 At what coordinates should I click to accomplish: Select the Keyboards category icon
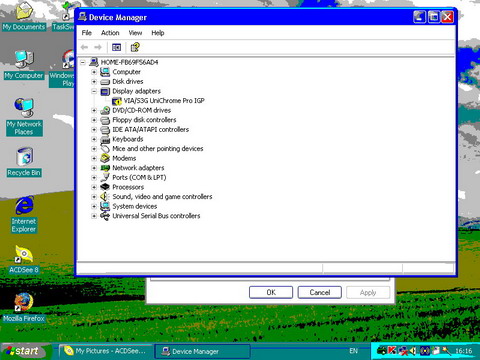click(x=105, y=139)
